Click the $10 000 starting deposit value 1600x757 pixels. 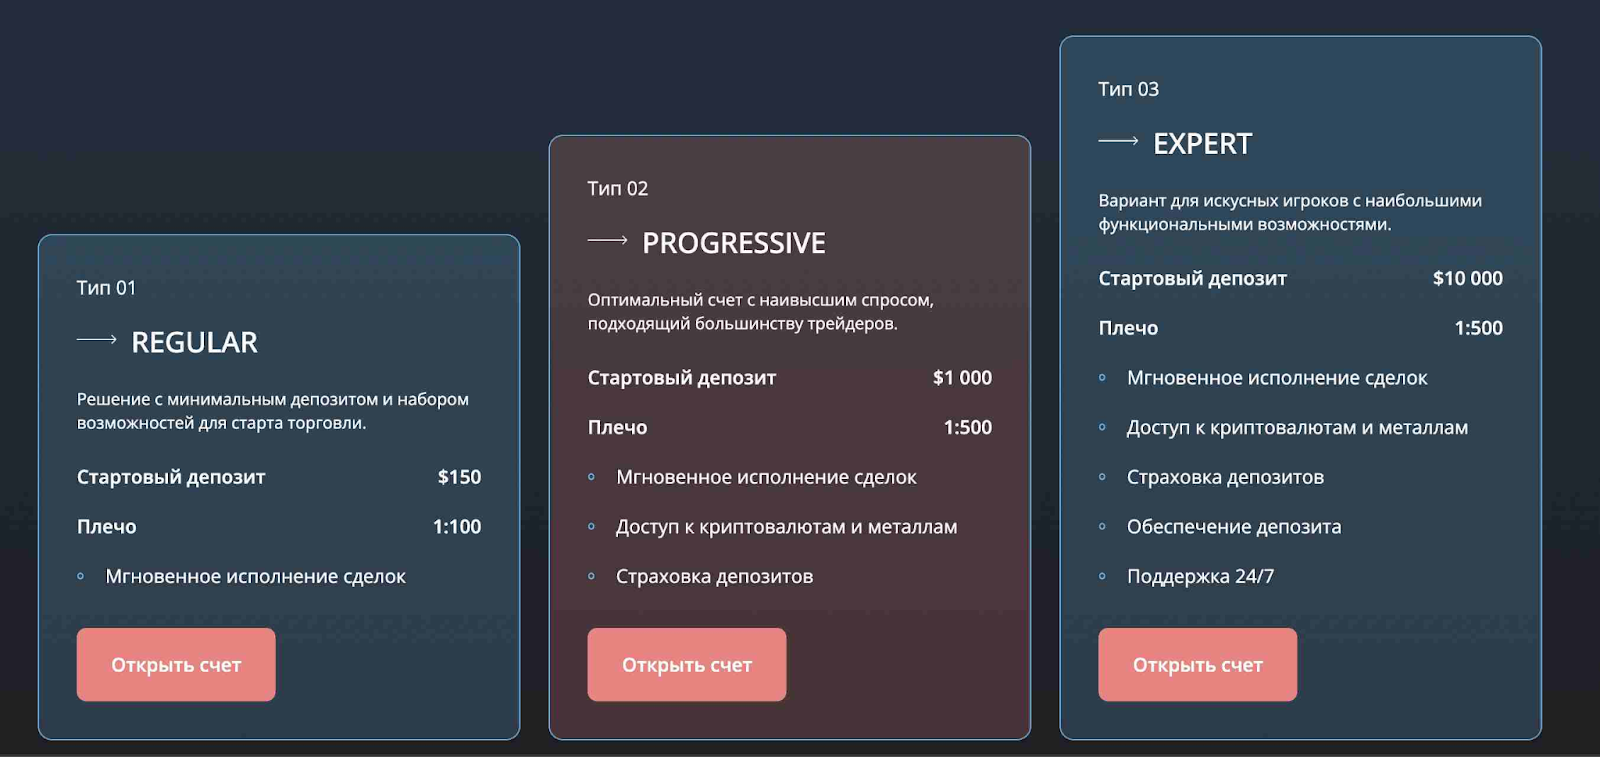click(1467, 278)
